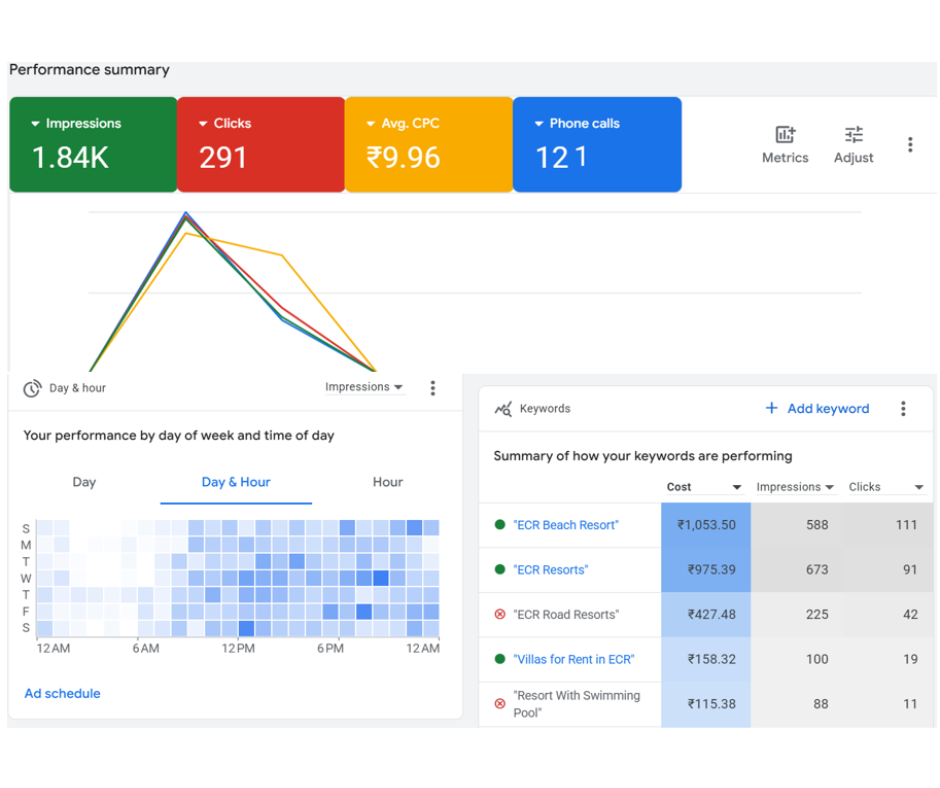
Task: Open the Metrics chart icon
Action: click(x=785, y=135)
